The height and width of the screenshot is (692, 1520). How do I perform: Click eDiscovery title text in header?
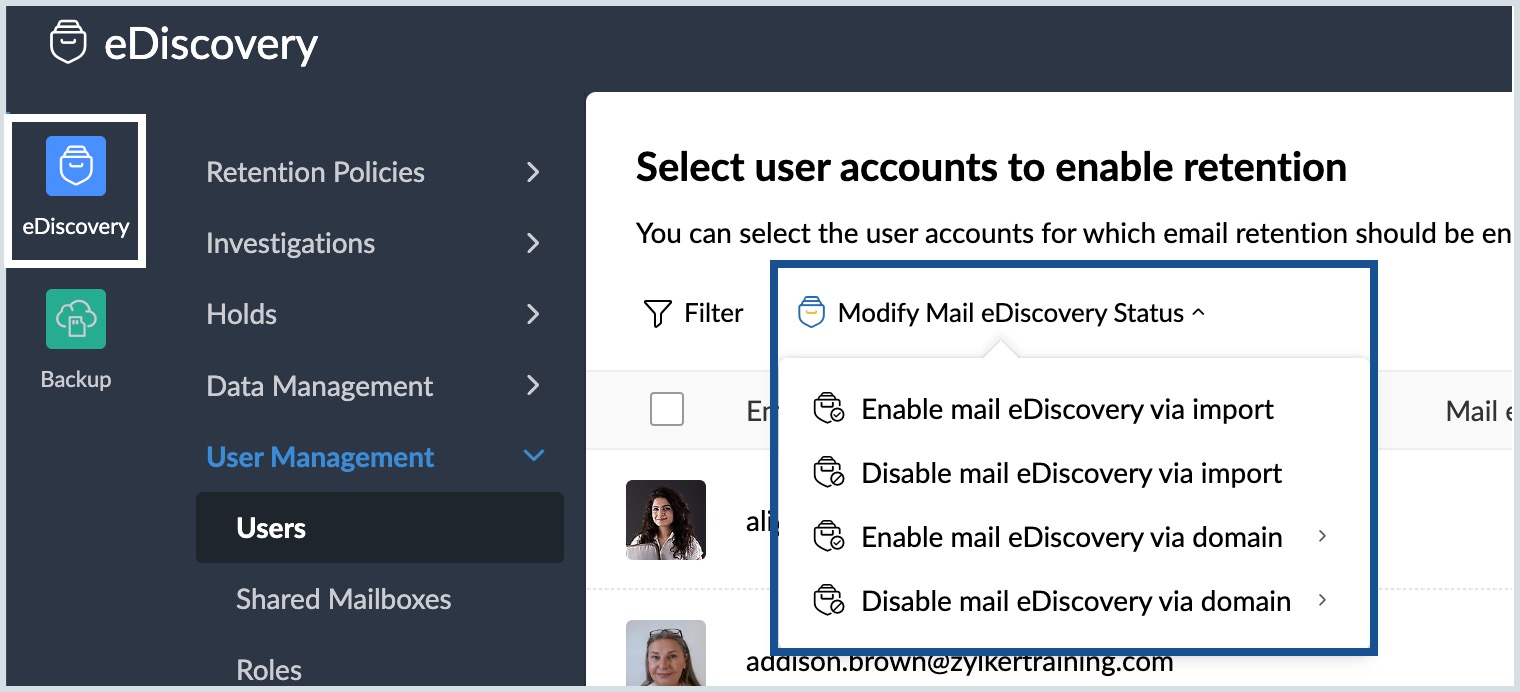(x=211, y=44)
